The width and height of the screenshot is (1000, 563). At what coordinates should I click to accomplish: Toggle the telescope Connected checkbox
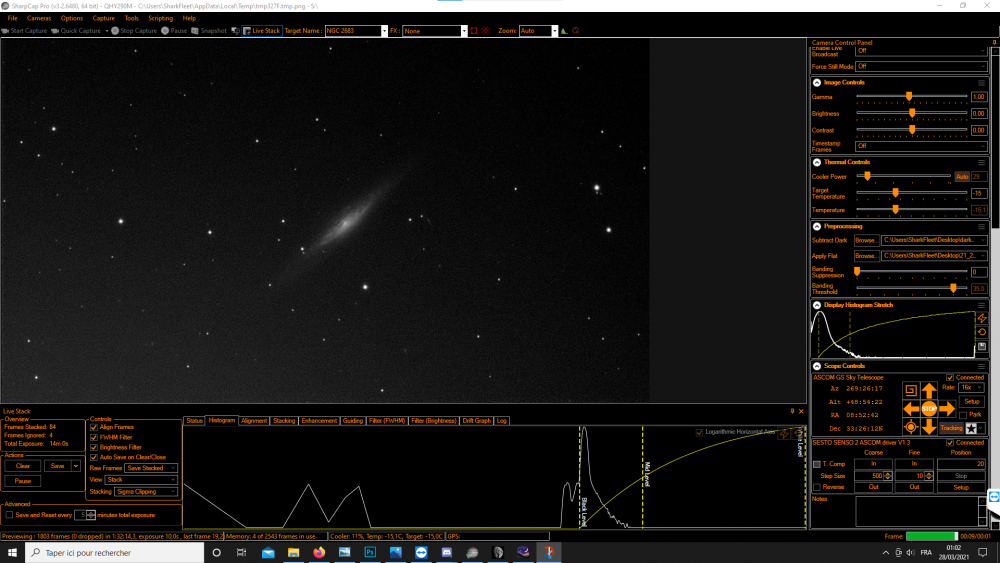click(950, 377)
